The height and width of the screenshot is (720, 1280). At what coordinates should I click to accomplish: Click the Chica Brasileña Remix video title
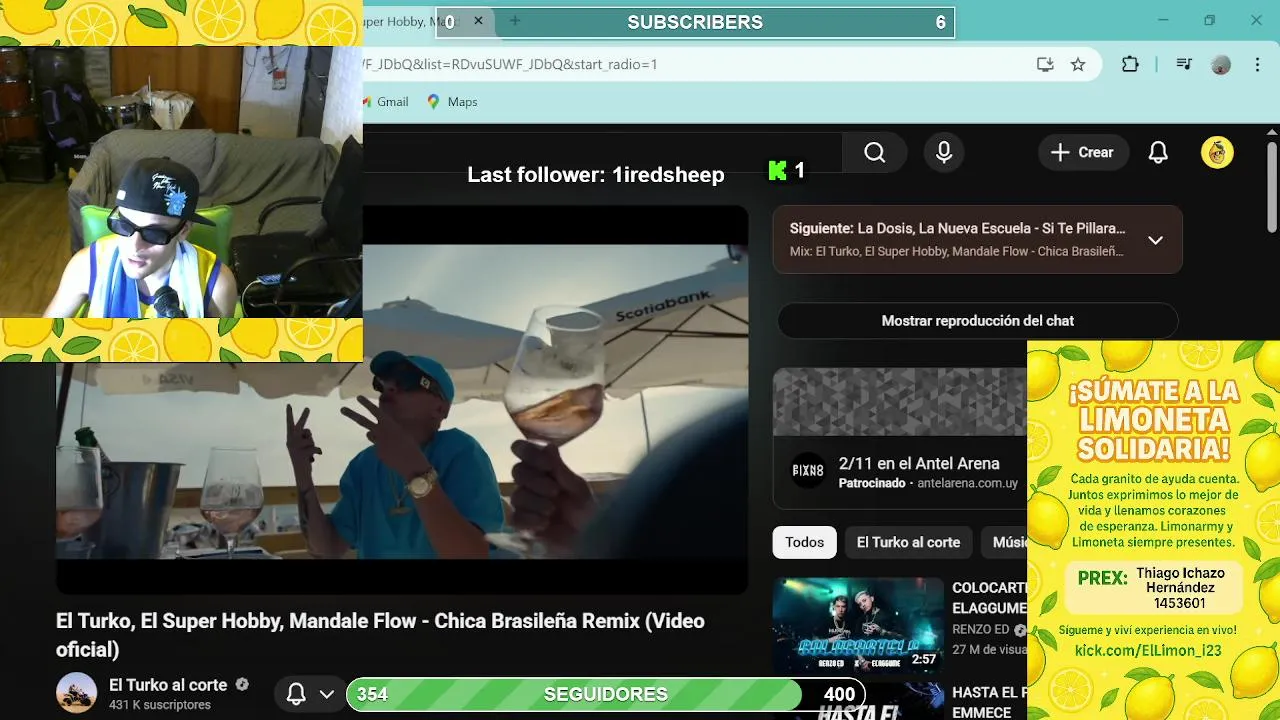pos(380,635)
